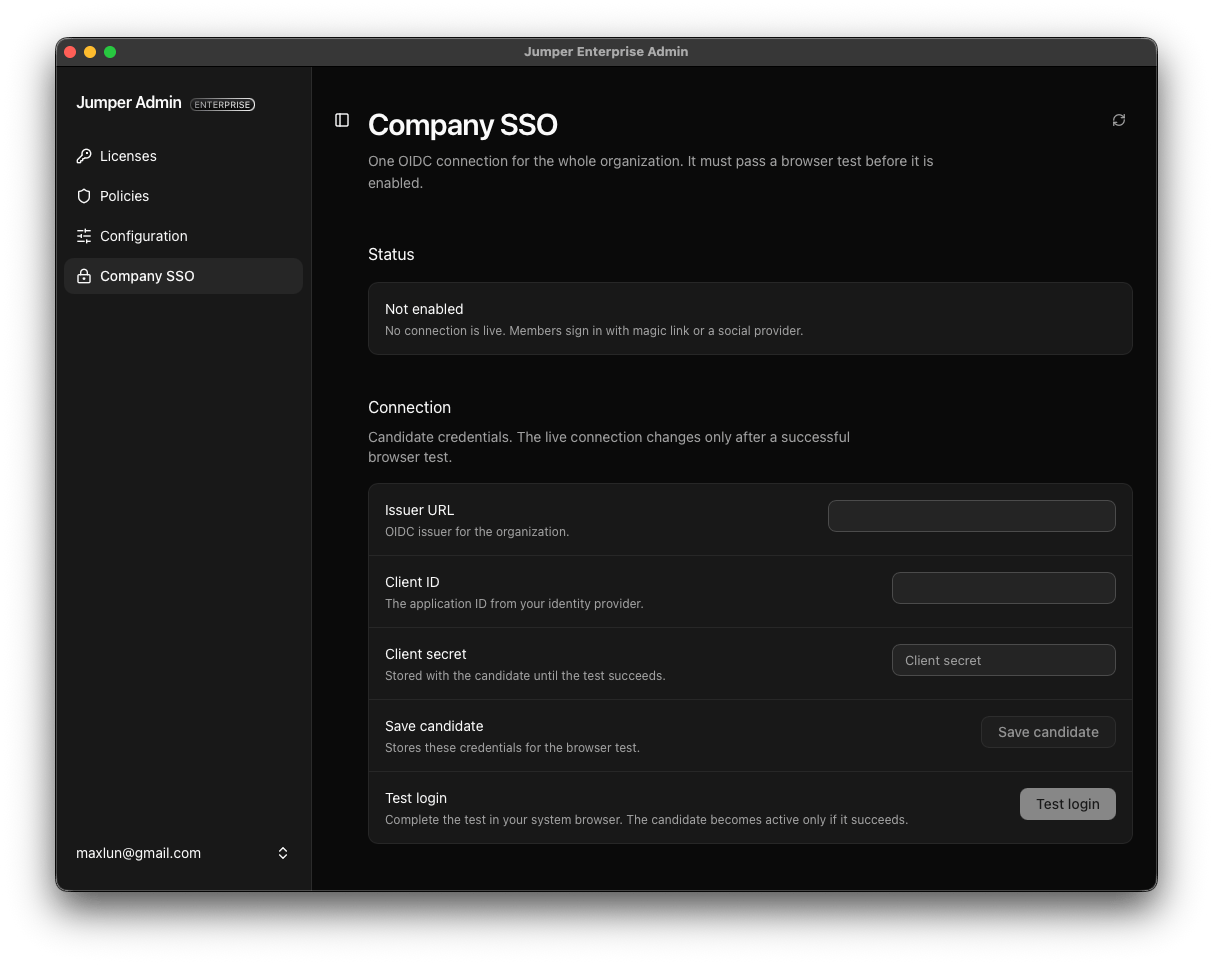Click the Connection section heading
Image resolution: width=1213 pixels, height=965 pixels.
409,407
